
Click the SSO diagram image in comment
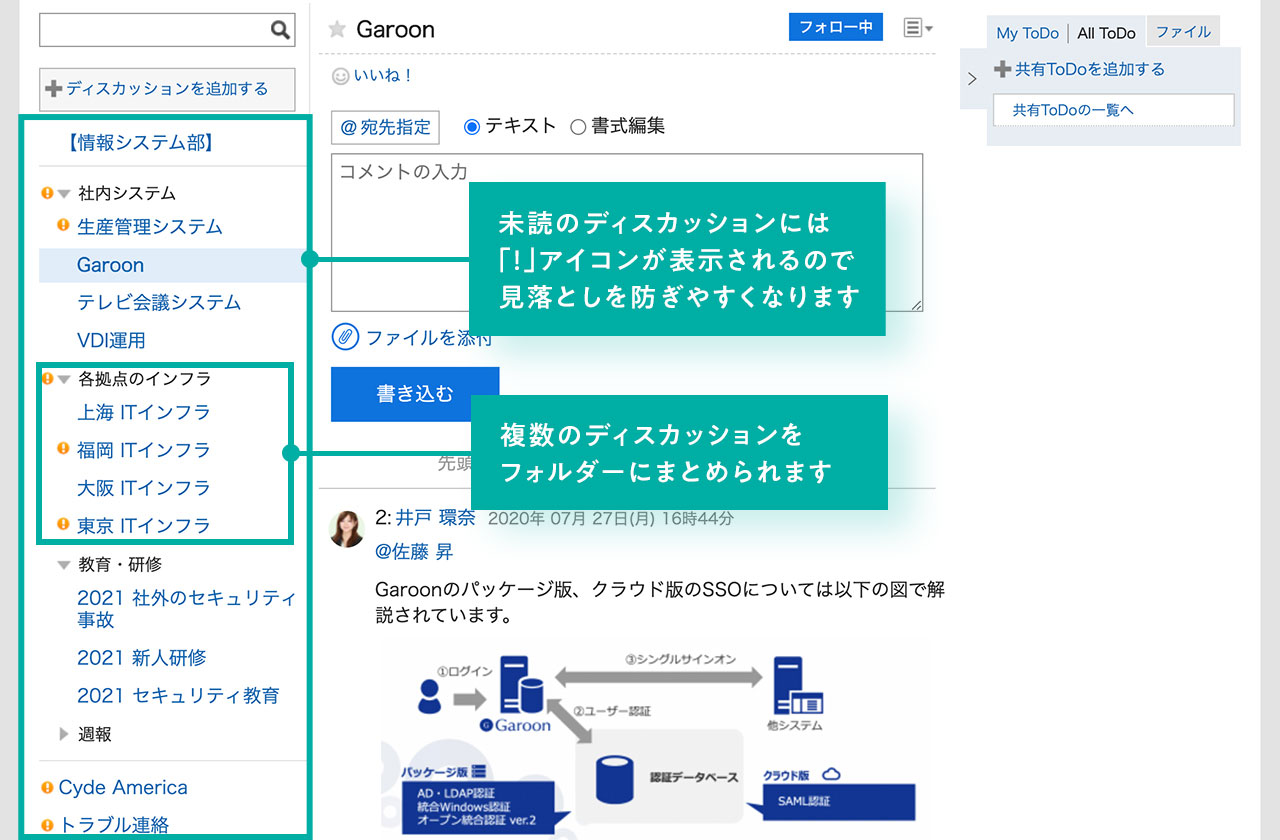coord(655,740)
